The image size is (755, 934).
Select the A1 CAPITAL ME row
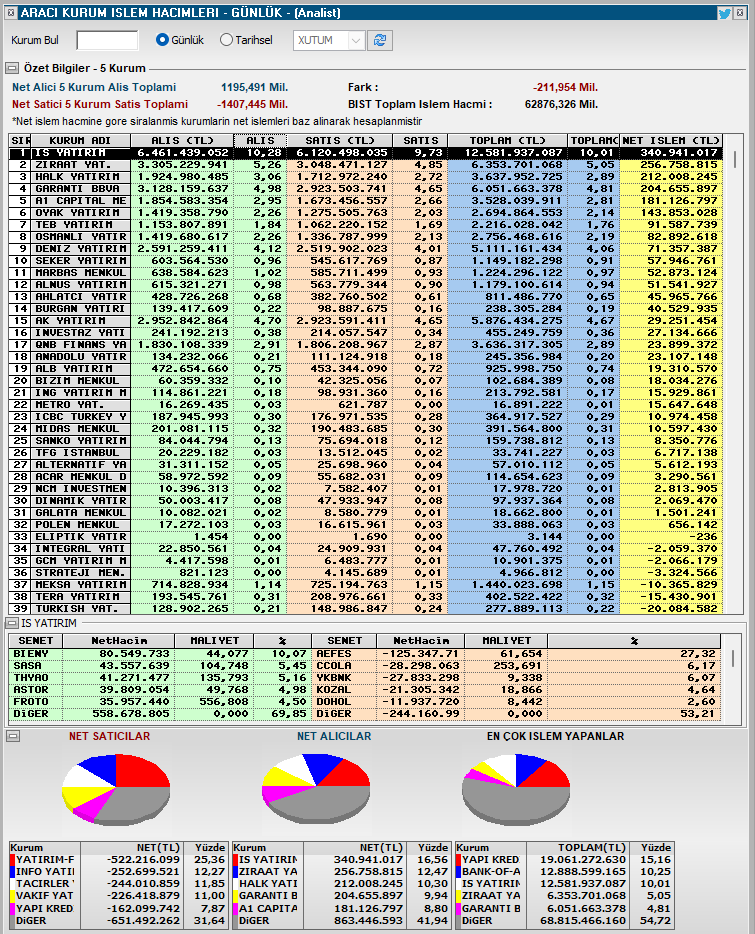[365, 201]
